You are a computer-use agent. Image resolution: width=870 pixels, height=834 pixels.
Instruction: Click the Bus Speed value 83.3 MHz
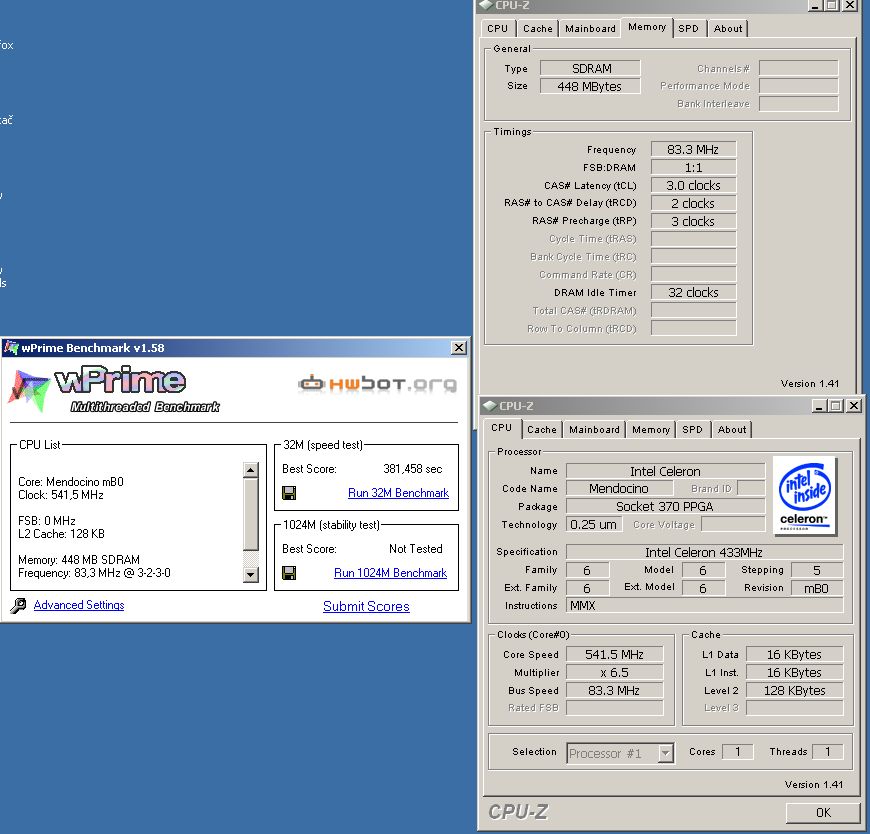tap(614, 690)
